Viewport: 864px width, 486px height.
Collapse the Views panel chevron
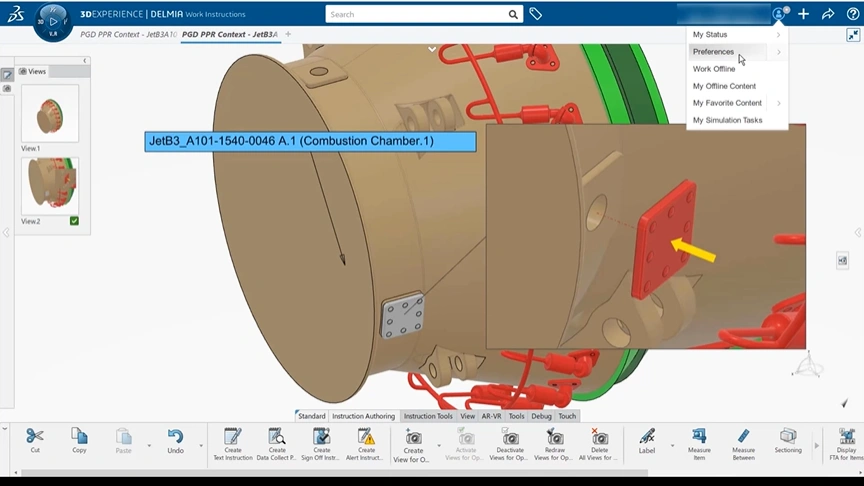(85, 61)
